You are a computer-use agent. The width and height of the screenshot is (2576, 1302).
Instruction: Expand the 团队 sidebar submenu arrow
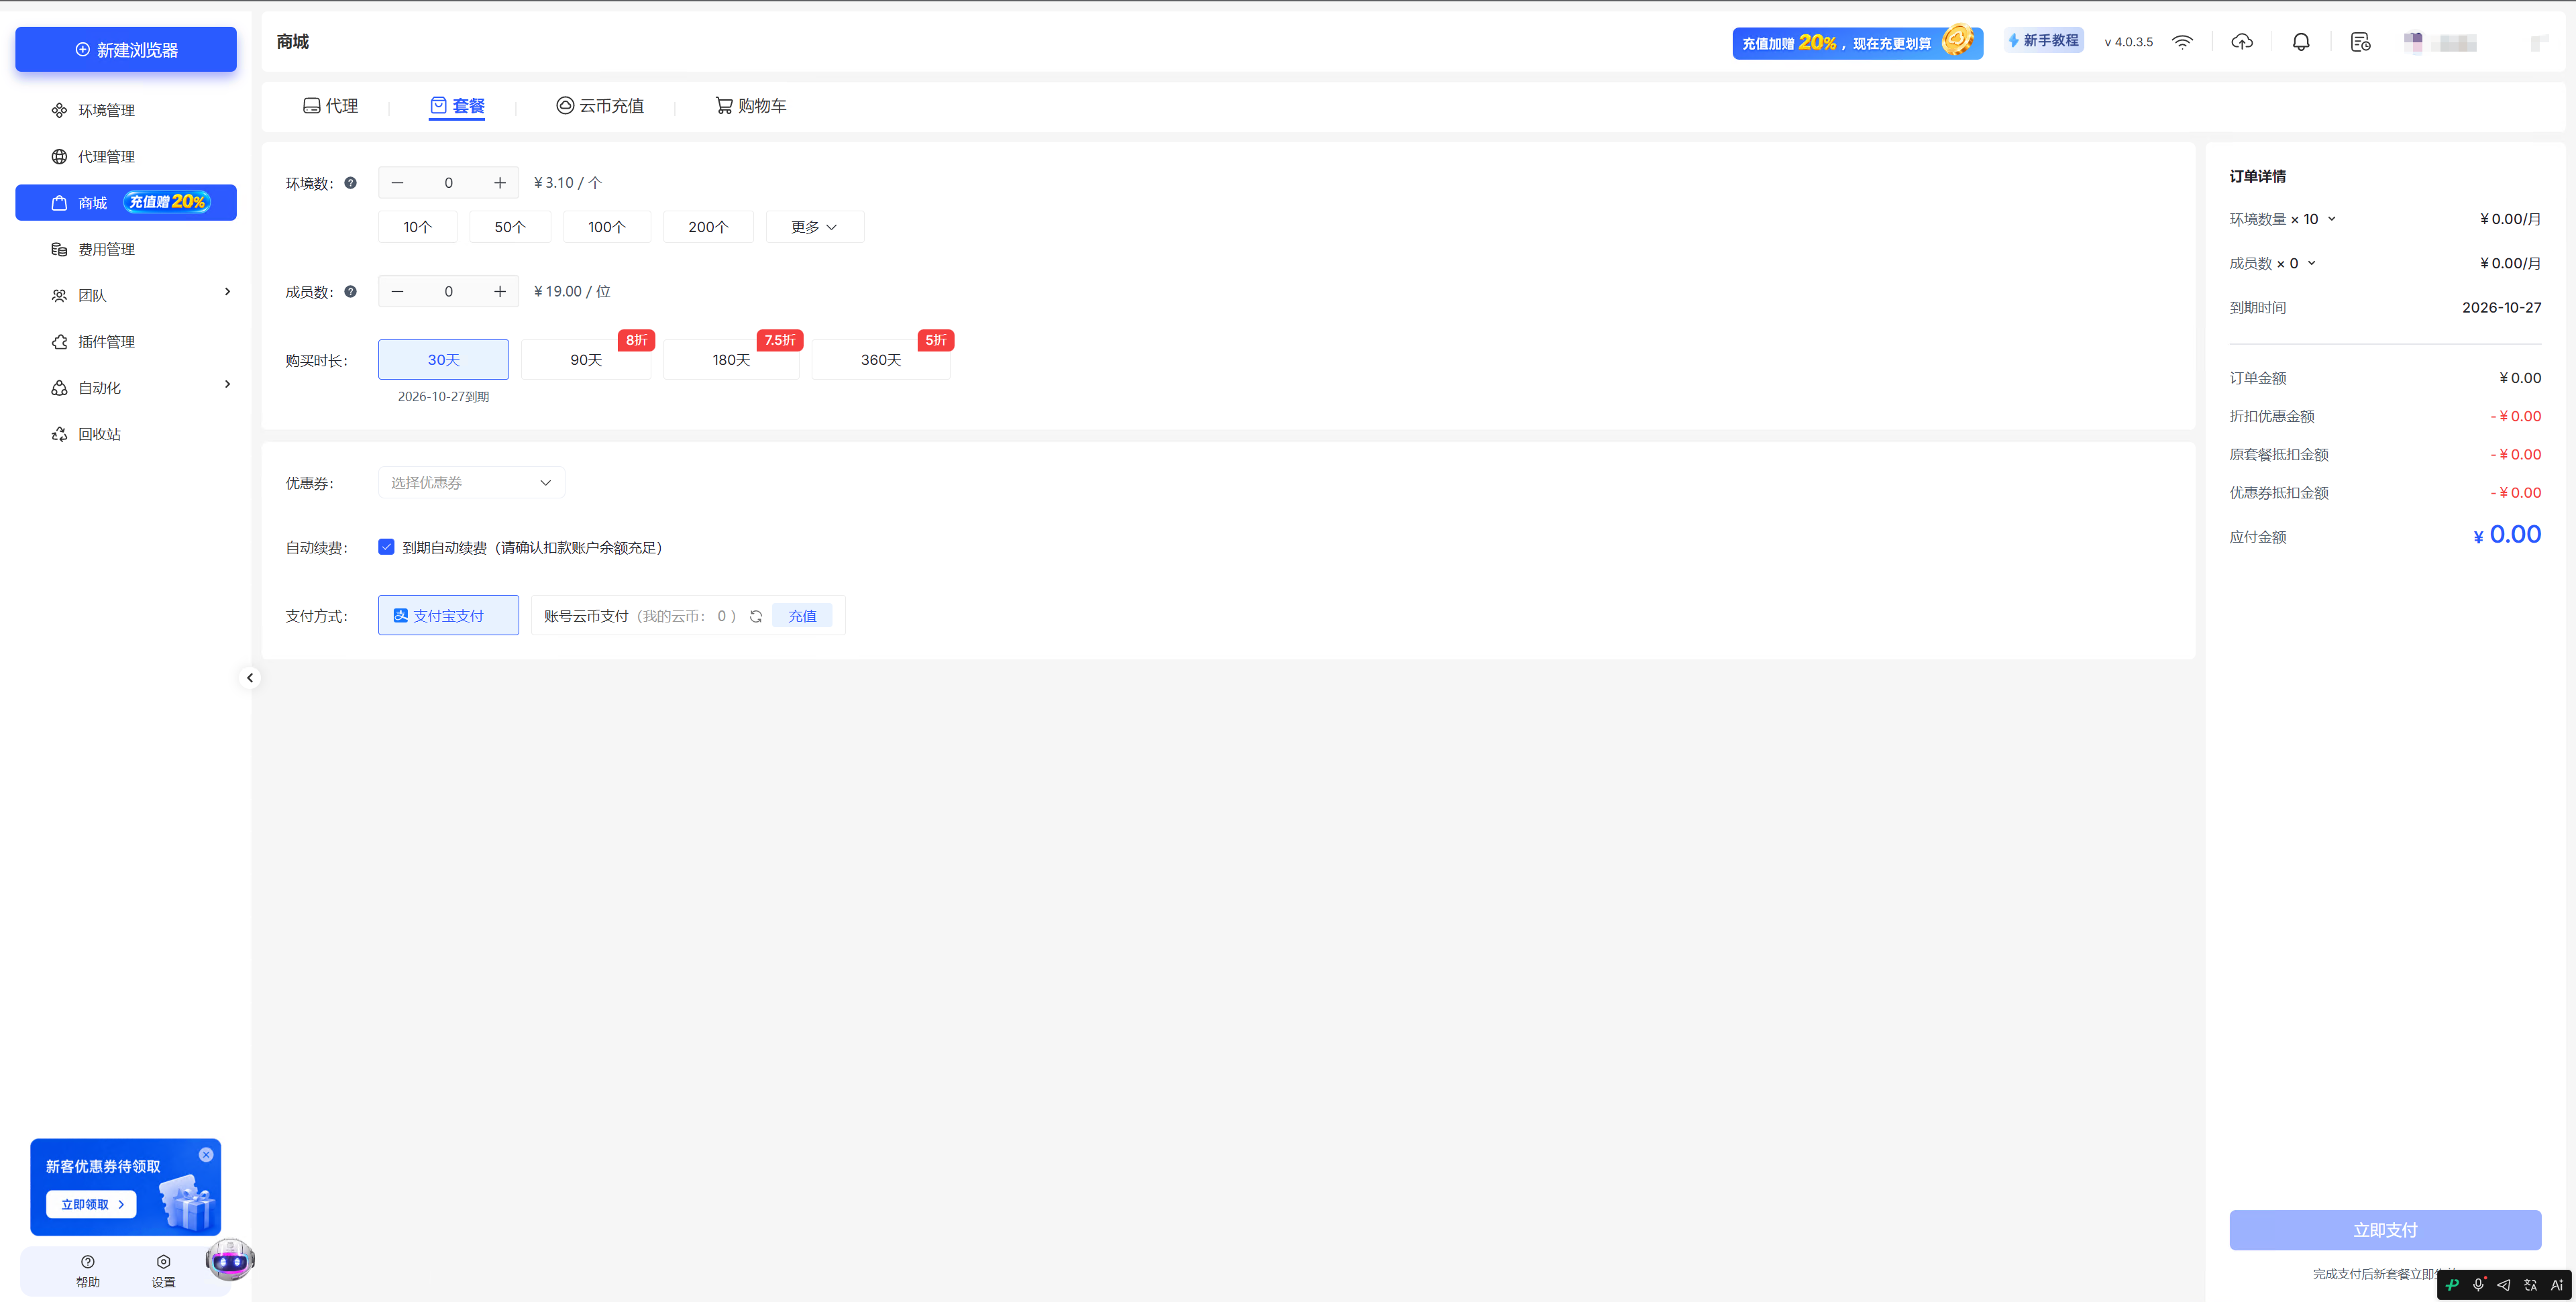[227, 292]
